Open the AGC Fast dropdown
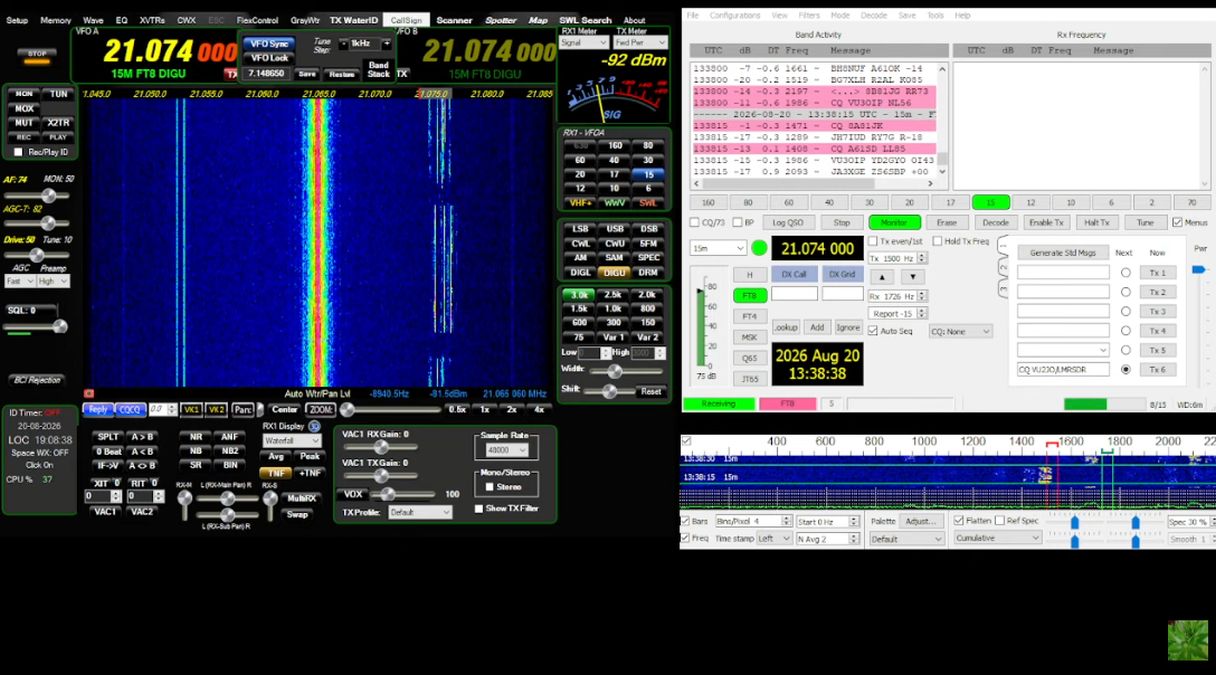 tap(19, 282)
